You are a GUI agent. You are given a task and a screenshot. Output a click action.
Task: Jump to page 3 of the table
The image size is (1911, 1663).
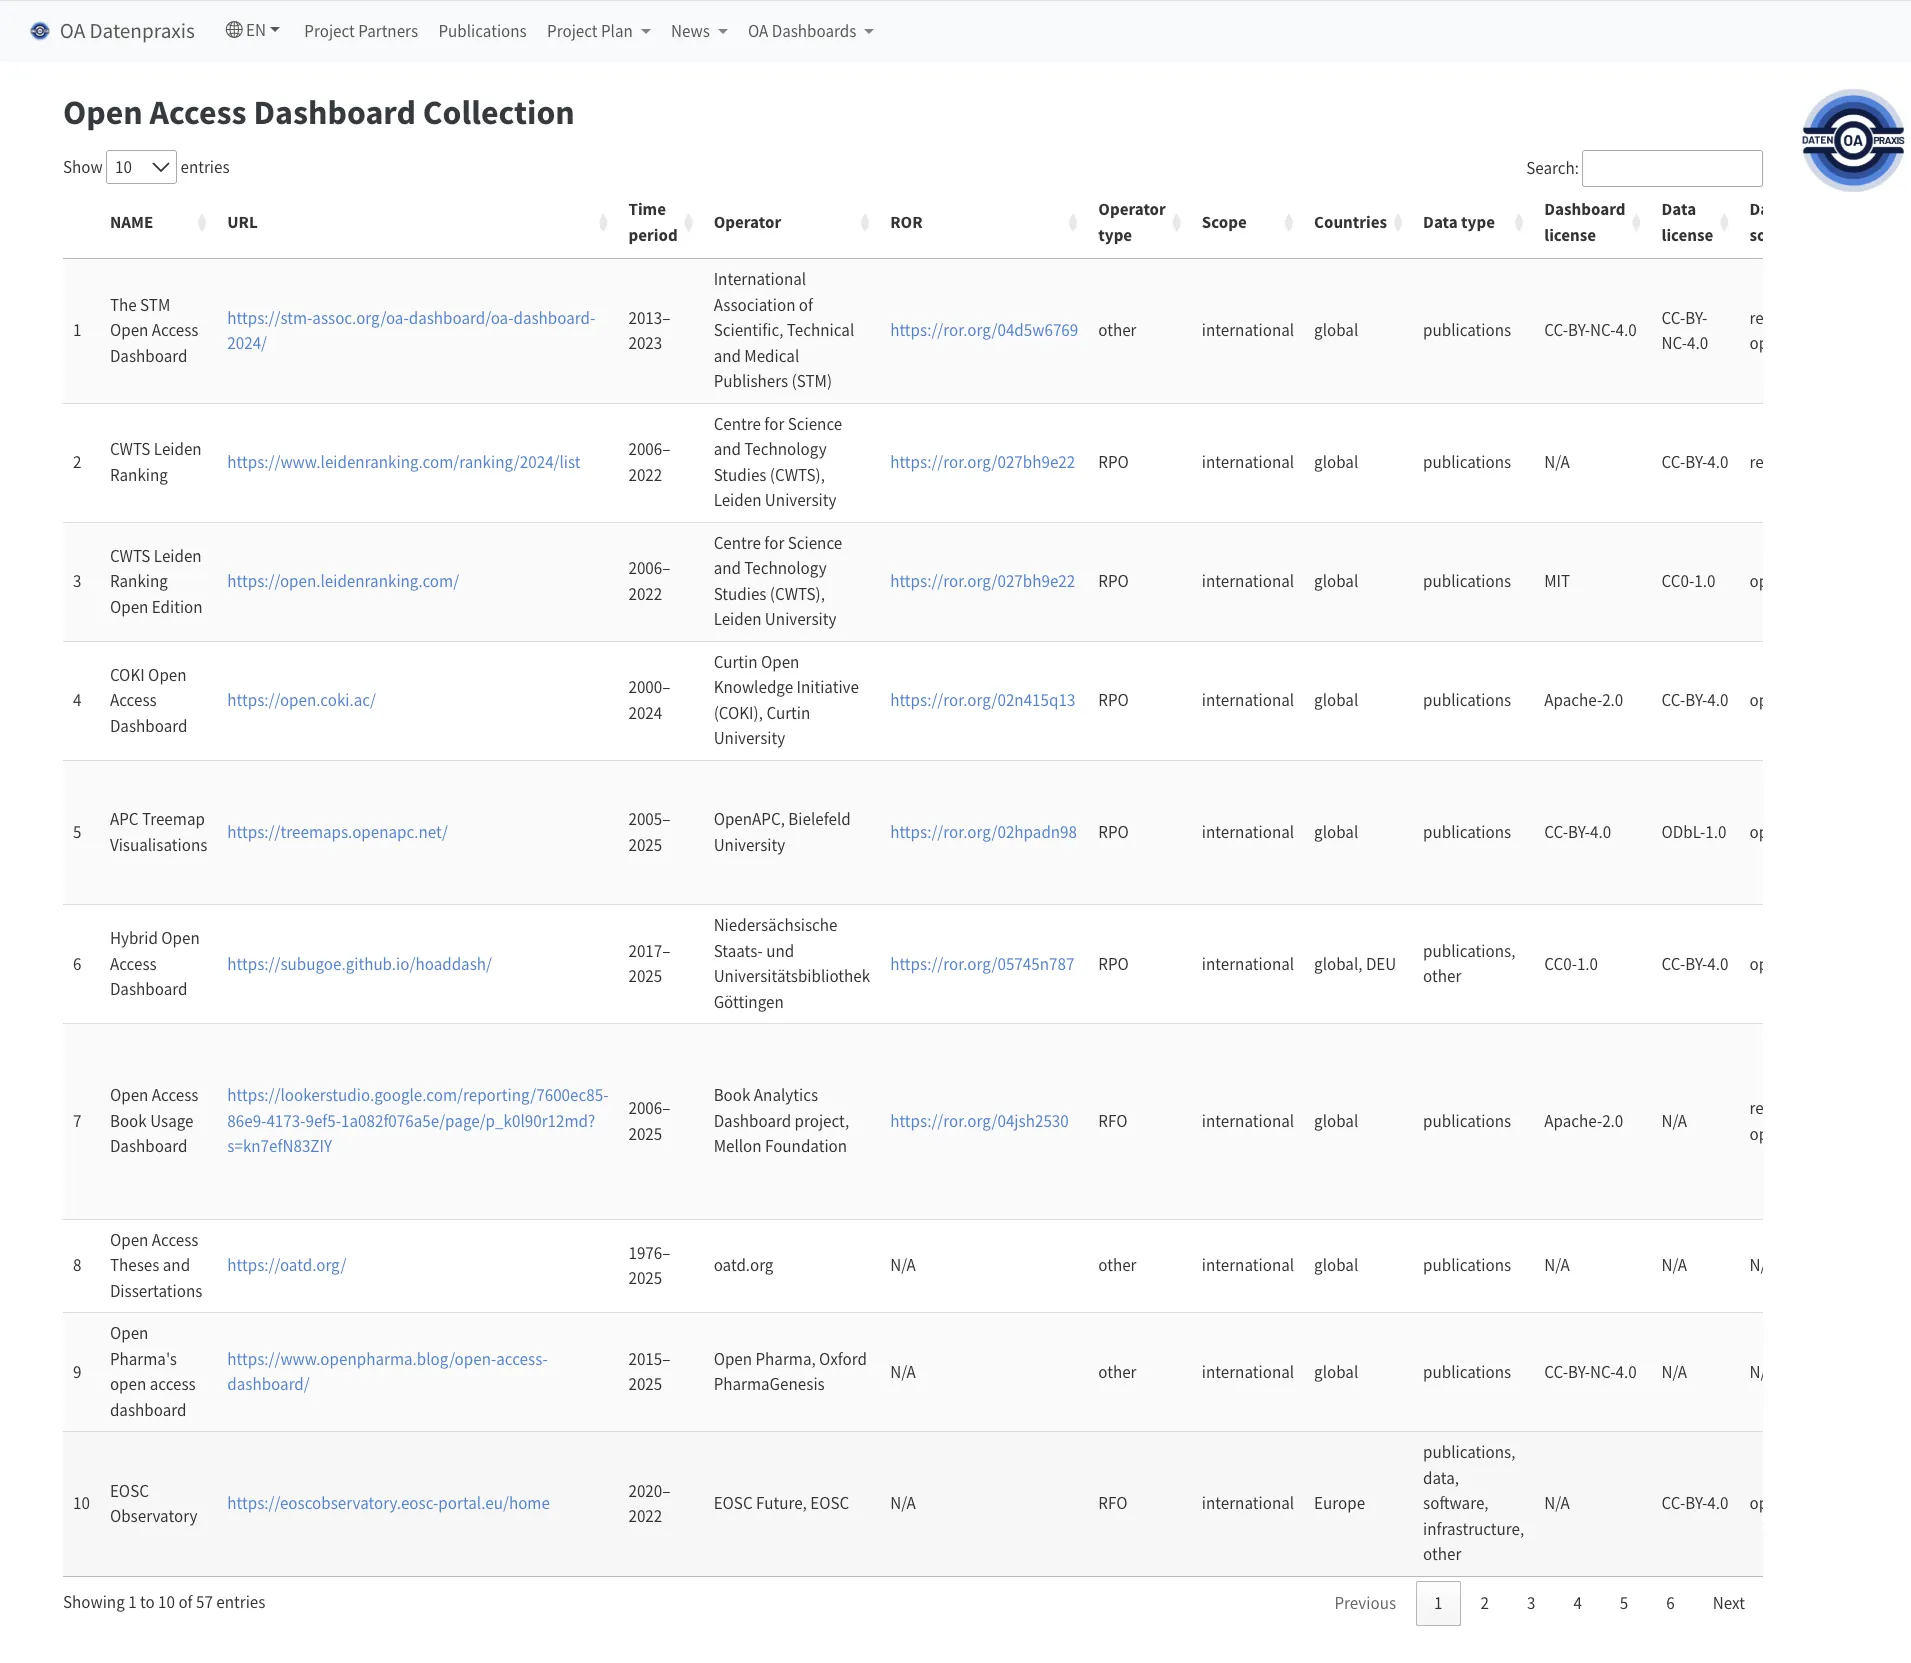pyautogui.click(x=1530, y=1603)
